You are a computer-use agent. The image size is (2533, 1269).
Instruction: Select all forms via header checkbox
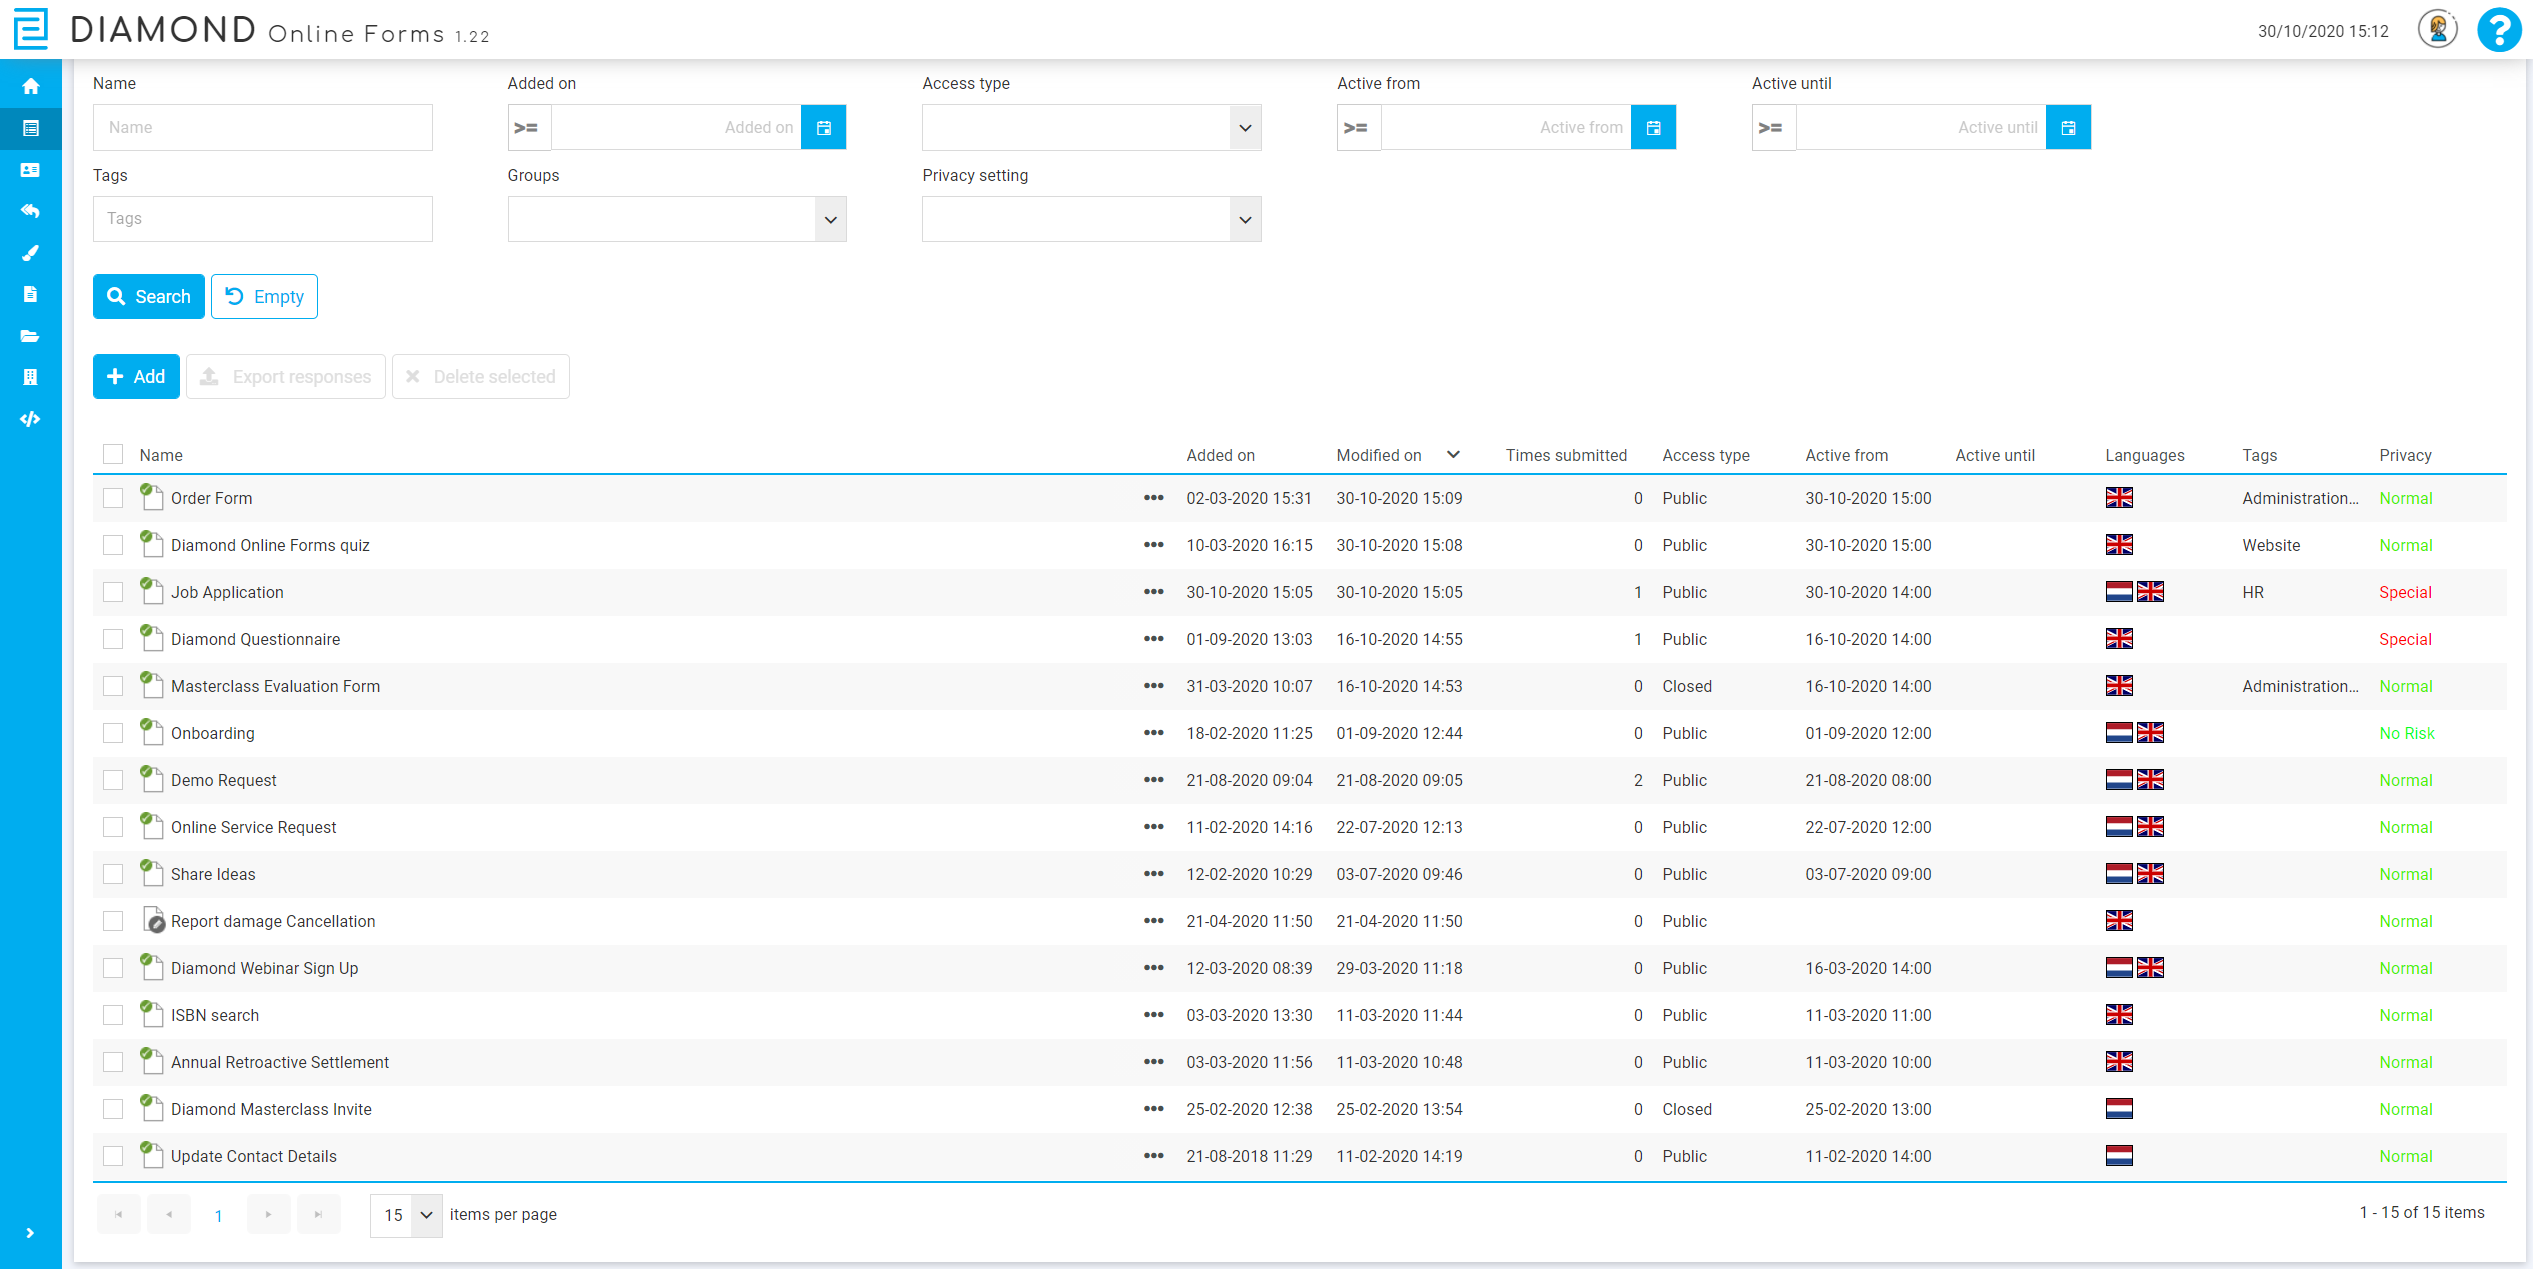click(x=113, y=454)
